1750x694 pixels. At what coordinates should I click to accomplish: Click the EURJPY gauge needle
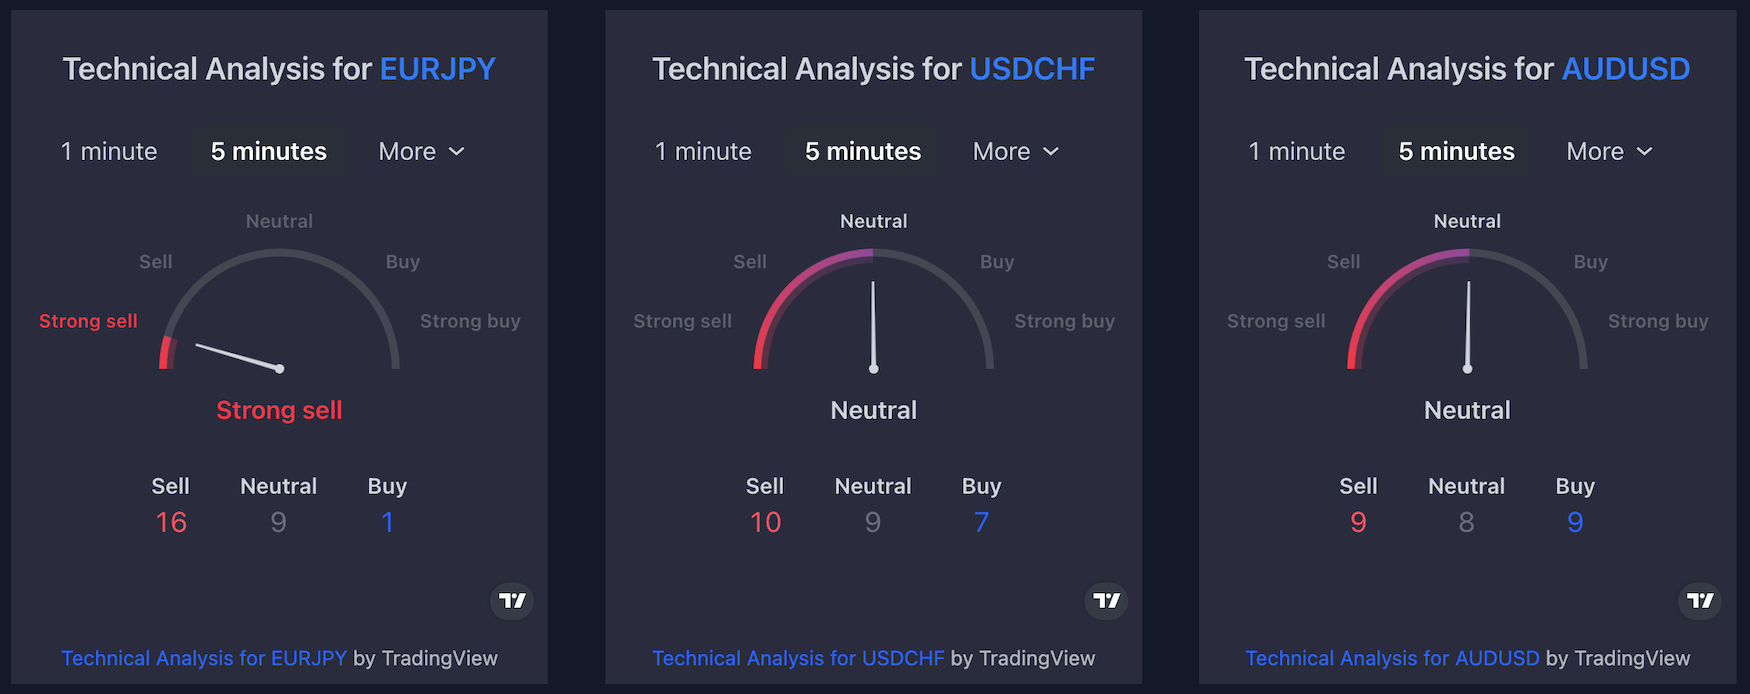click(x=238, y=357)
